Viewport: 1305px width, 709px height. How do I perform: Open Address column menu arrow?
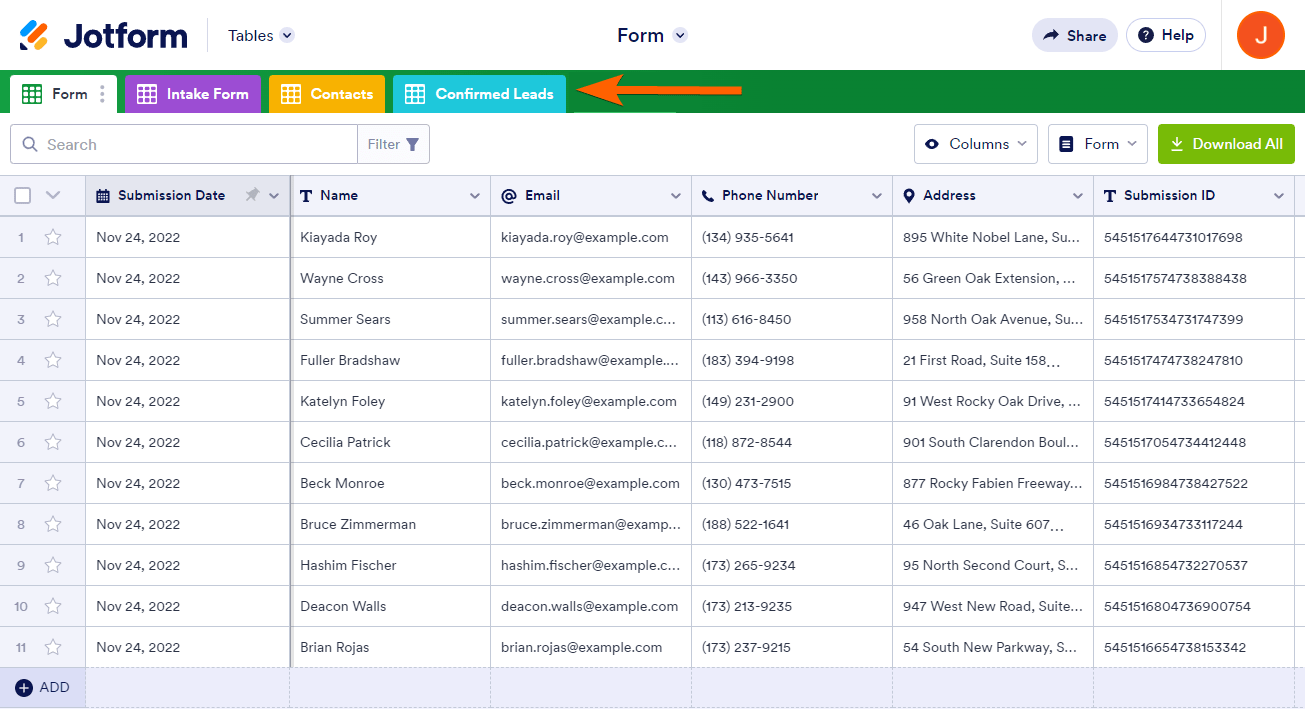tap(1078, 196)
